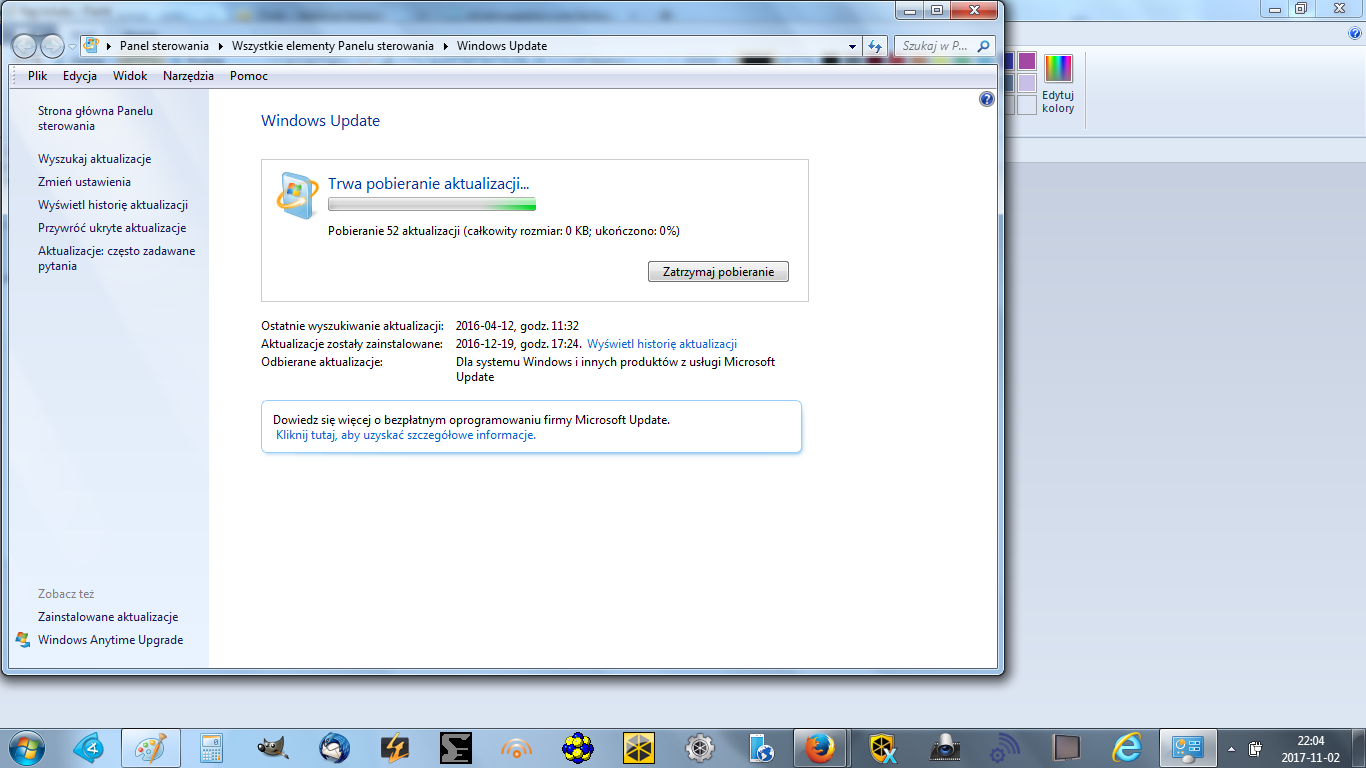1366x768 pixels.
Task: Launch Calculator from the taskbar
Action: point(211,748)
